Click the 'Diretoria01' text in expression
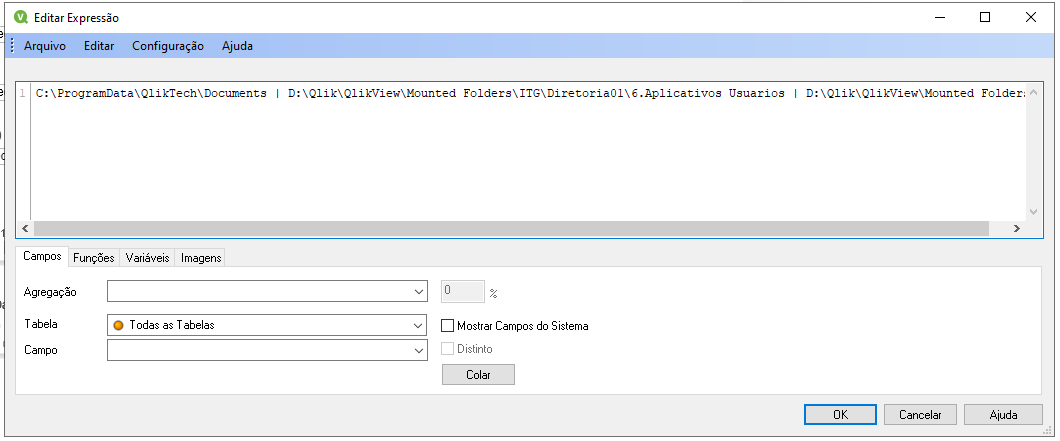 pyautogui.click(x=585, y=93)
